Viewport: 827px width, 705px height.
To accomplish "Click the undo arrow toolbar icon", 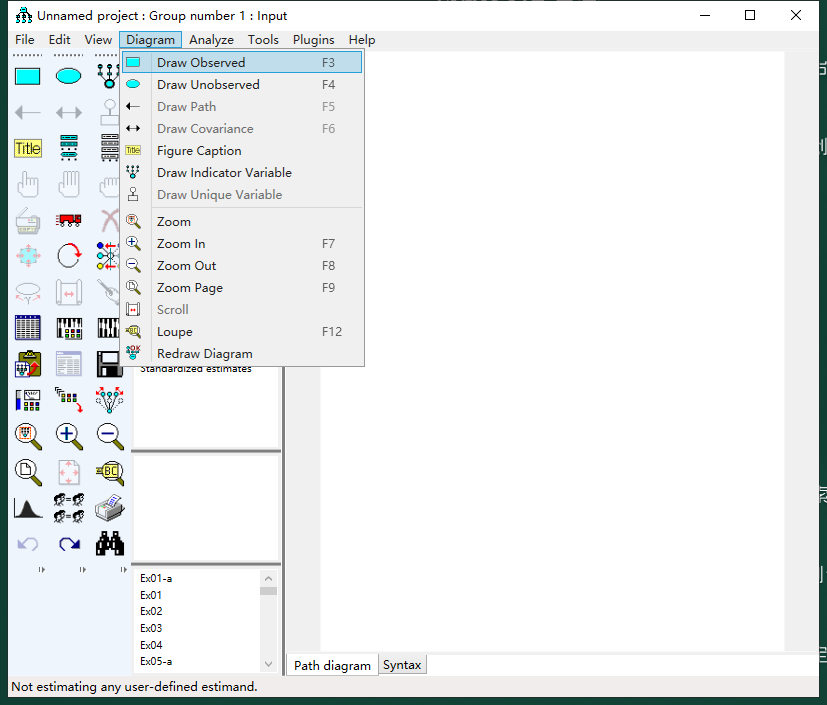I will 27,544.
